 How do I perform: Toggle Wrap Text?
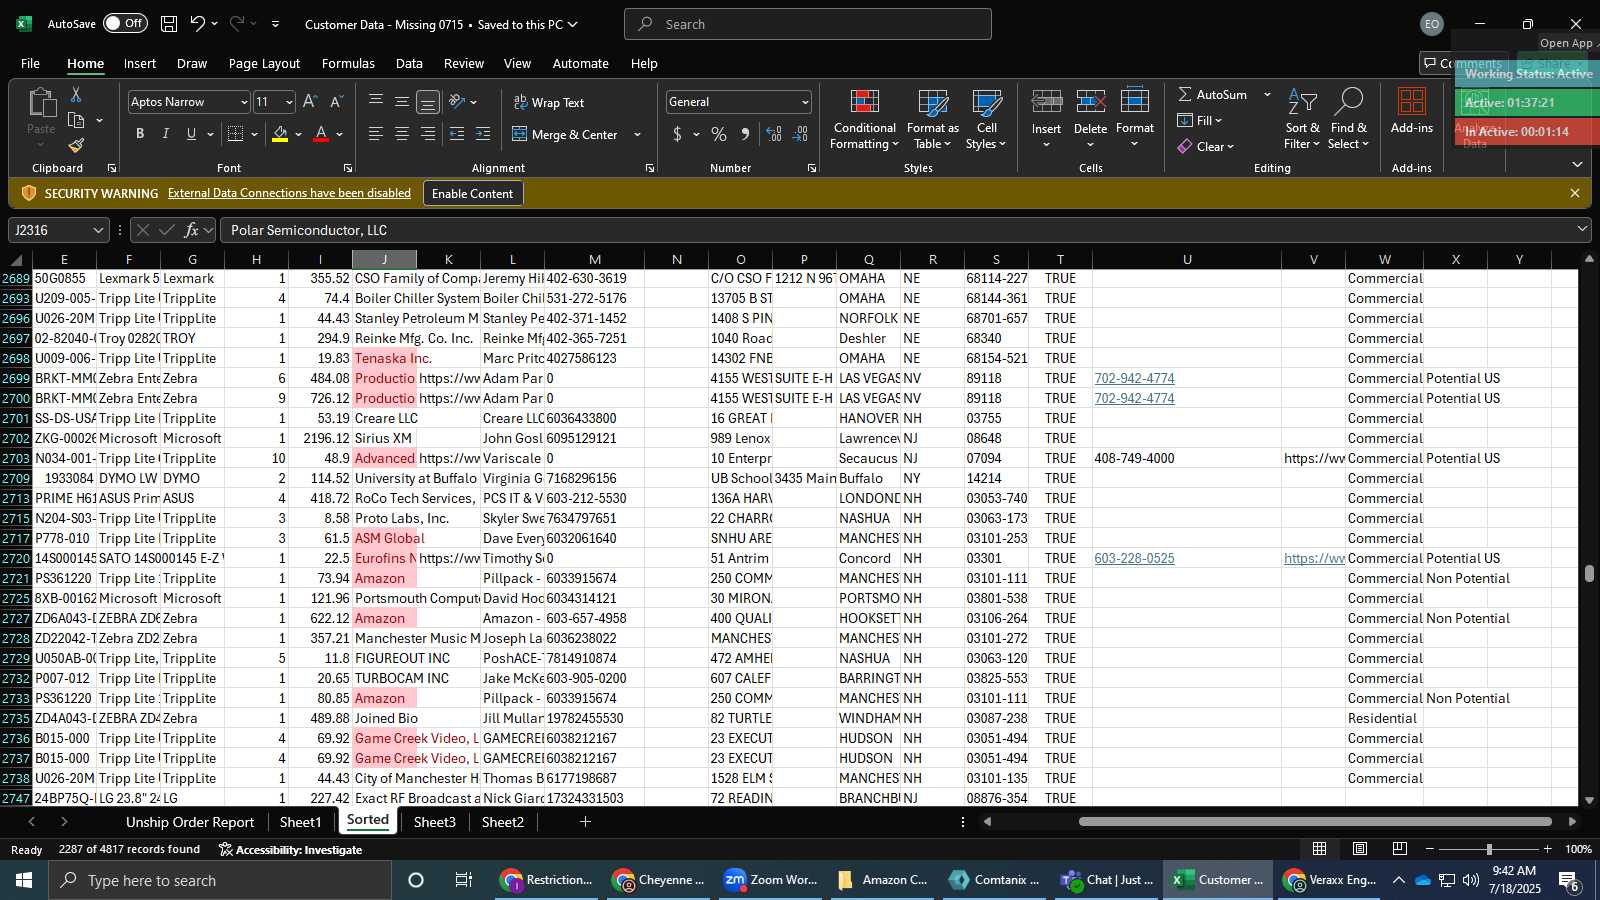(x=549, y=102)
